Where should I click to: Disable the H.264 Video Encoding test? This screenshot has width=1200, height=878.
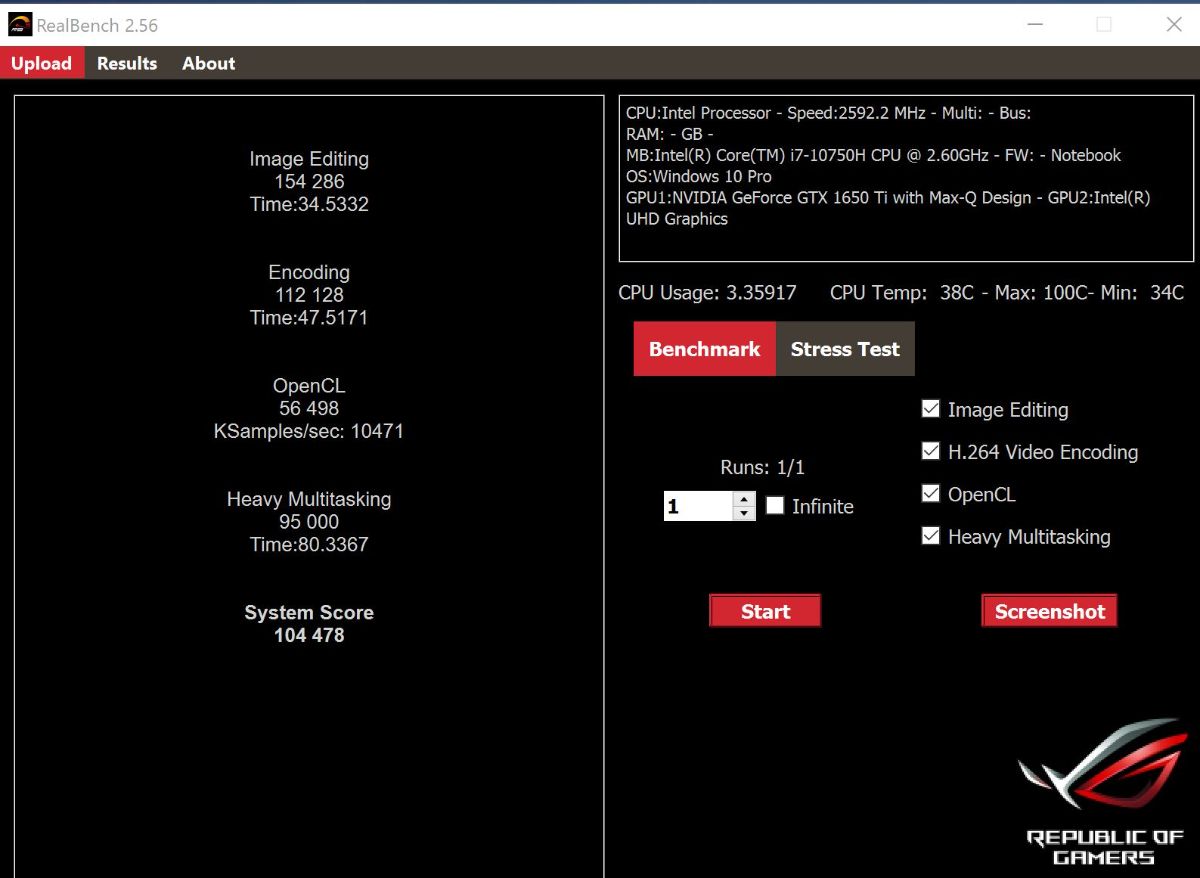point(930,451)
